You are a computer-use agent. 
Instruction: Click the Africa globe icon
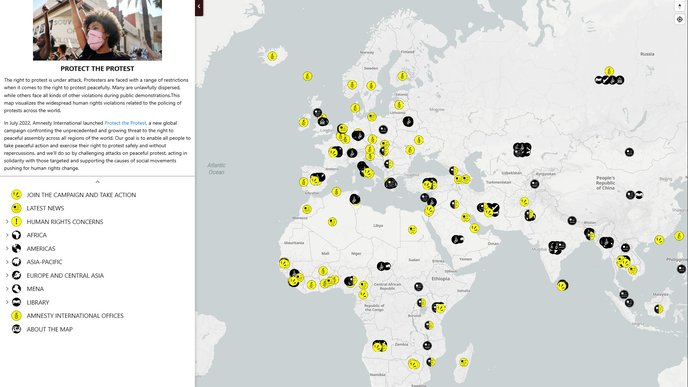pyautogui.click(x=16, y=235)
